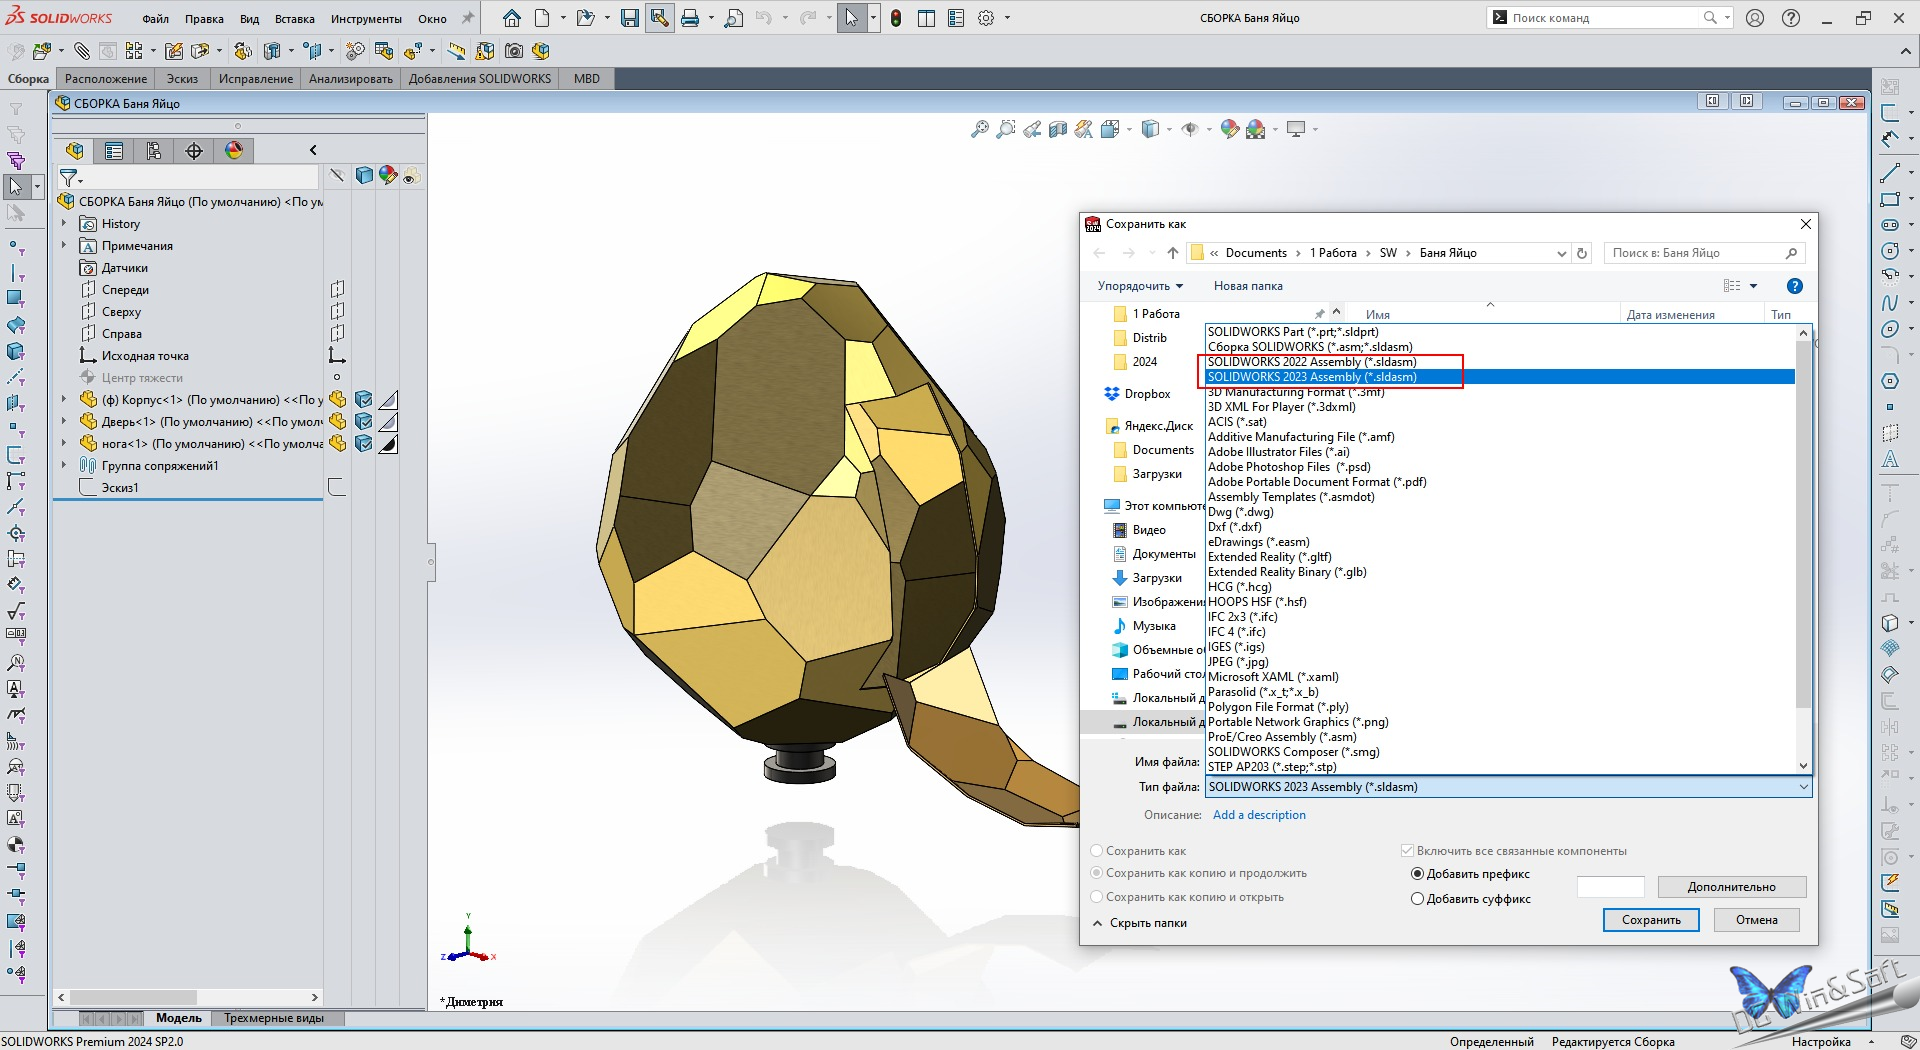
Task: Click the prefix text input field
Action: (x=1610, y=887)
